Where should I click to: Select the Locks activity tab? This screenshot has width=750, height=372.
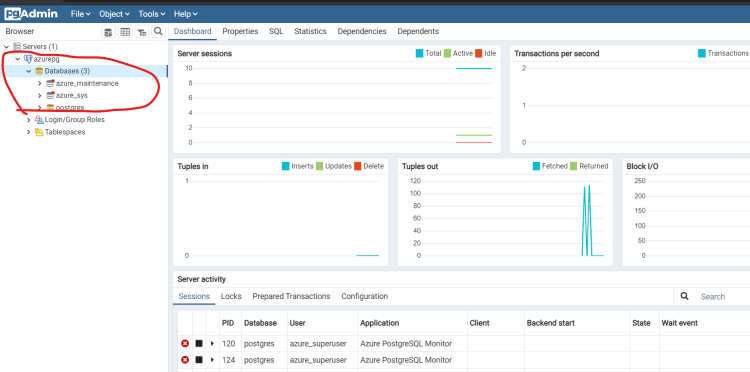click(x=231, y=296)
